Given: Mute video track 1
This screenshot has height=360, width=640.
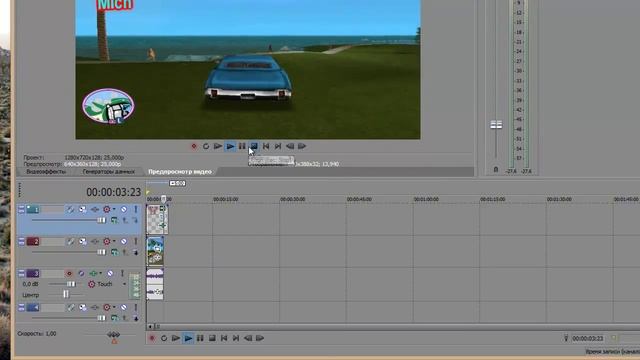Looking at the screenshot, I should pos(124,209).
